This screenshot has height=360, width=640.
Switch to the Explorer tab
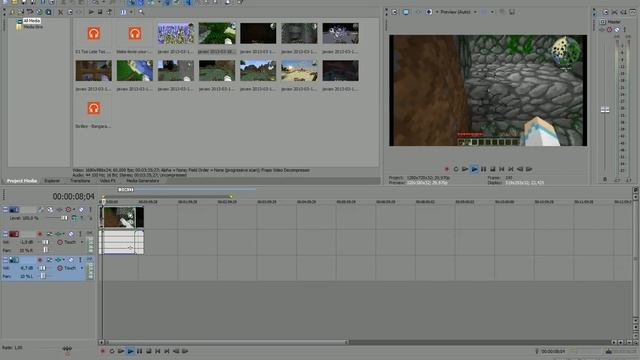pos(52,180)
